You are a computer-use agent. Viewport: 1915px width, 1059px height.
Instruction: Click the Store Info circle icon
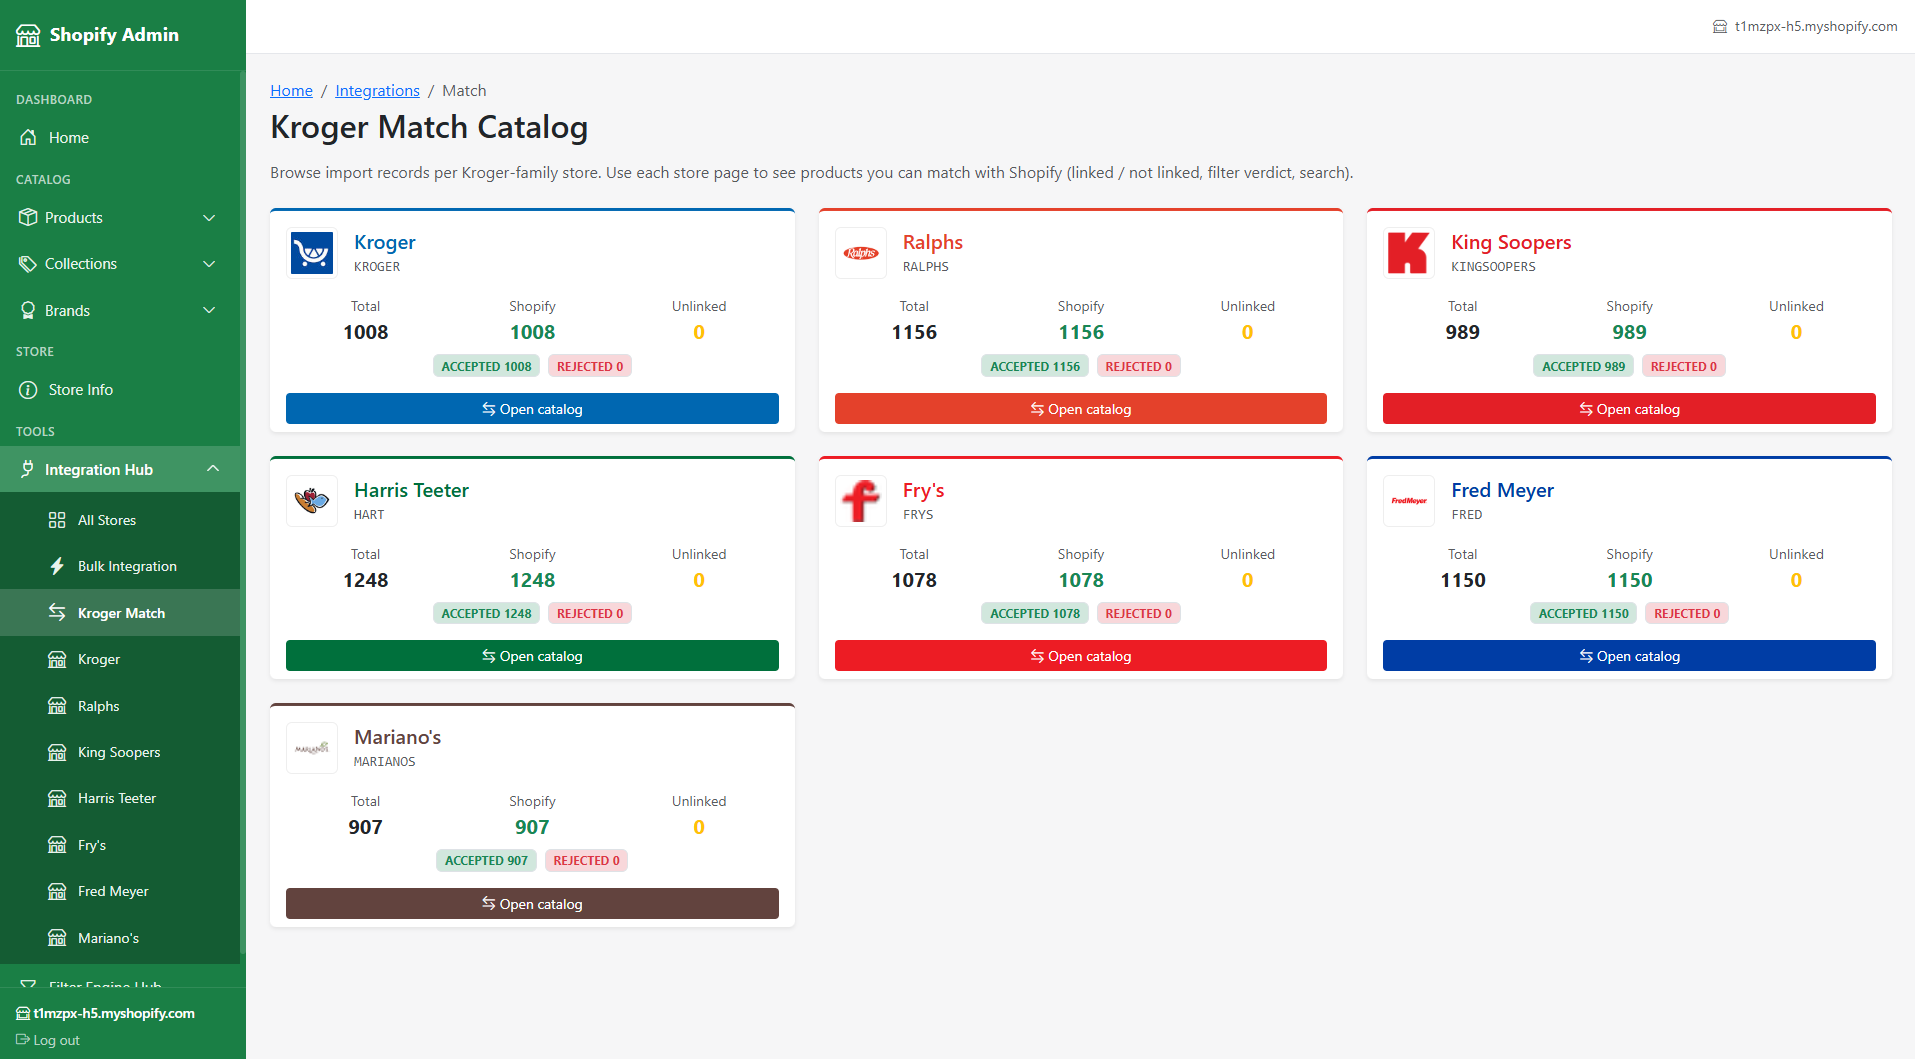pos(28,390)
